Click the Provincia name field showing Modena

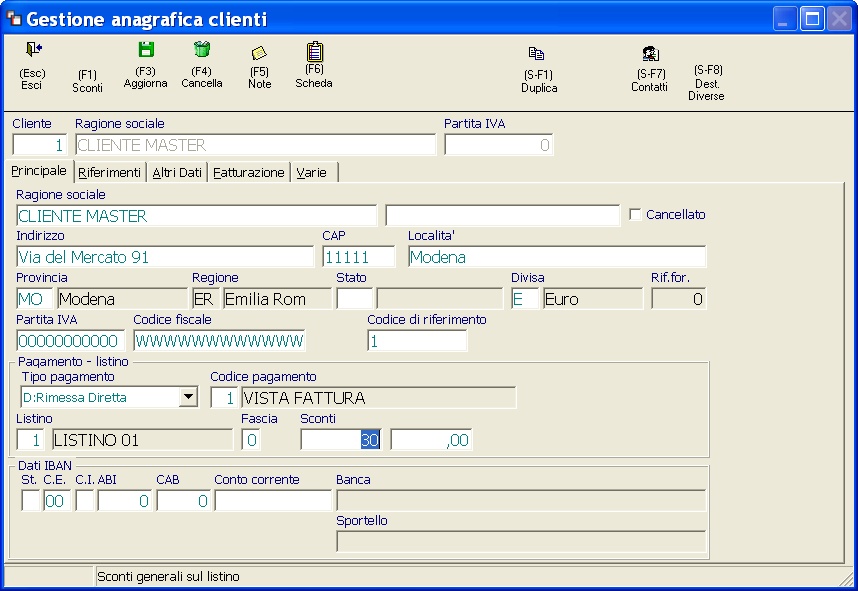[123, 299]
